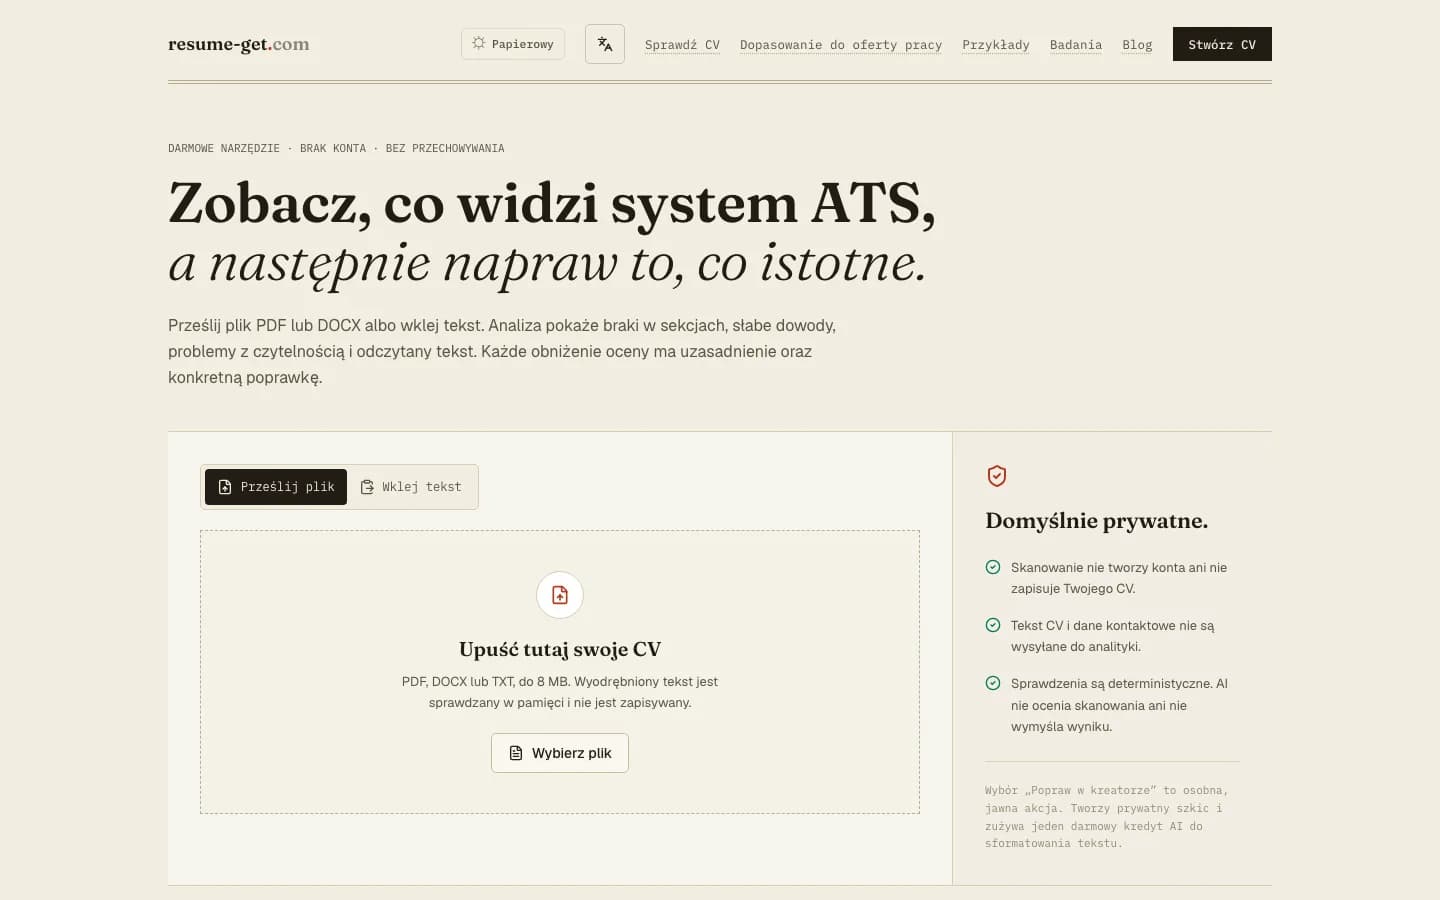Go to the 'Przykłady' menu item
Viewport: 1440px width, 900px height.
click(996, 45)
